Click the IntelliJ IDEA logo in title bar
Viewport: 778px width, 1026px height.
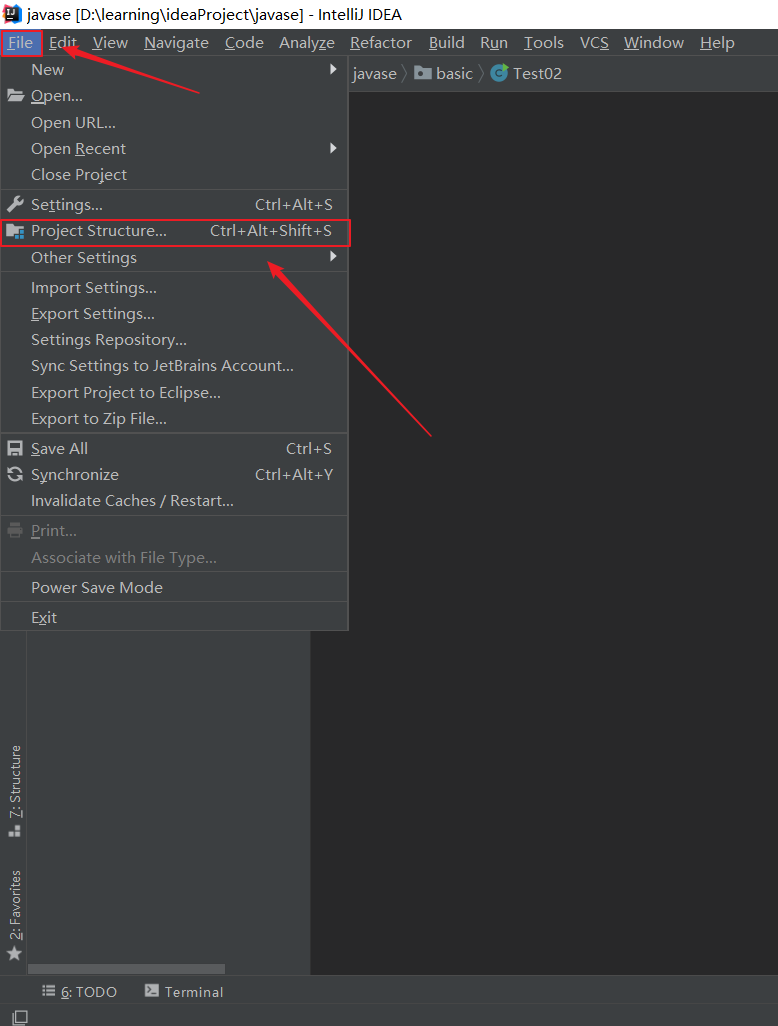point(12,14)
